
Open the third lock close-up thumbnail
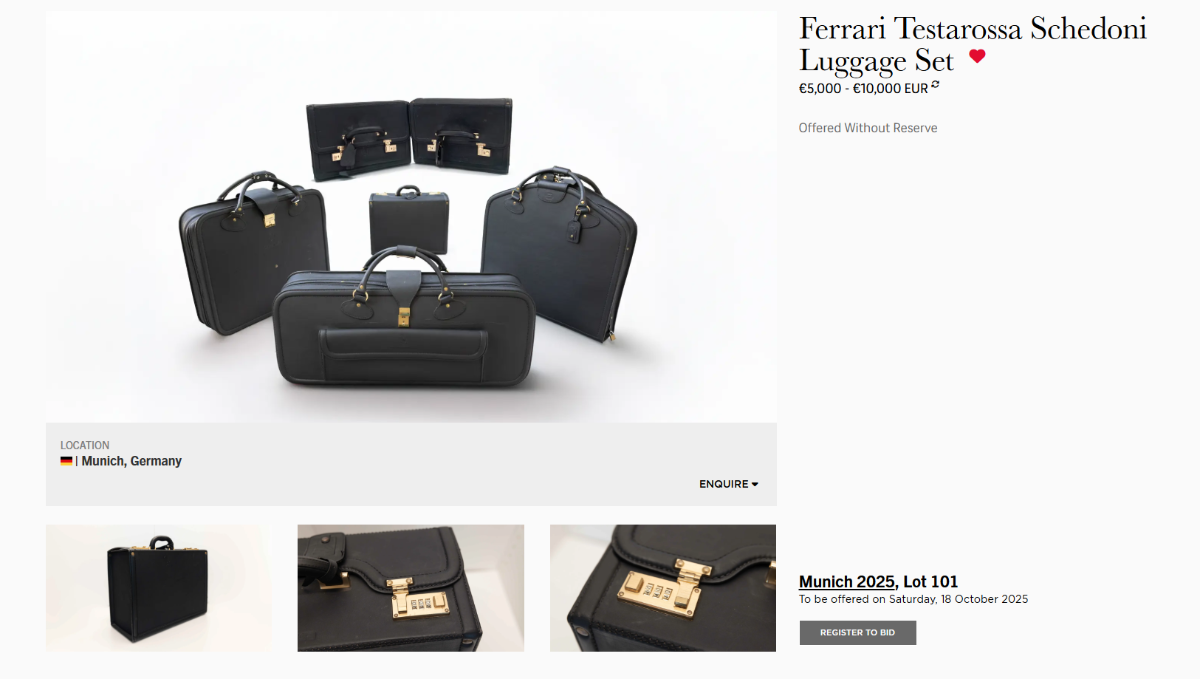click(663, 588)
